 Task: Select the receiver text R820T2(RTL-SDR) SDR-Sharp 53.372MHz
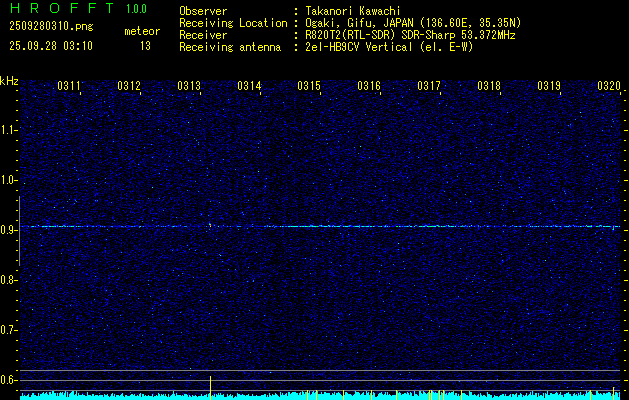click(x=410, y=35)
